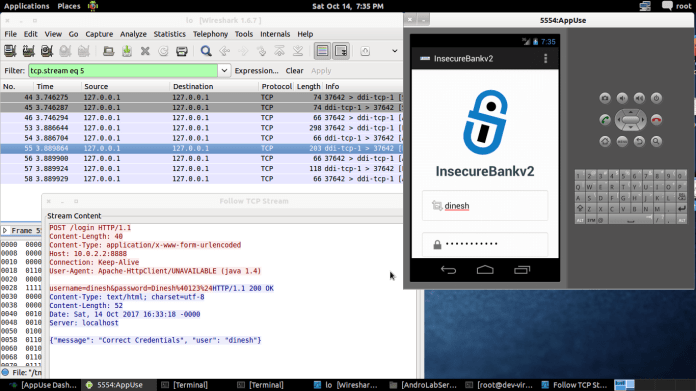Open the Applications menu in top panel
Viewport: 696px width, 391px height.
27,6
